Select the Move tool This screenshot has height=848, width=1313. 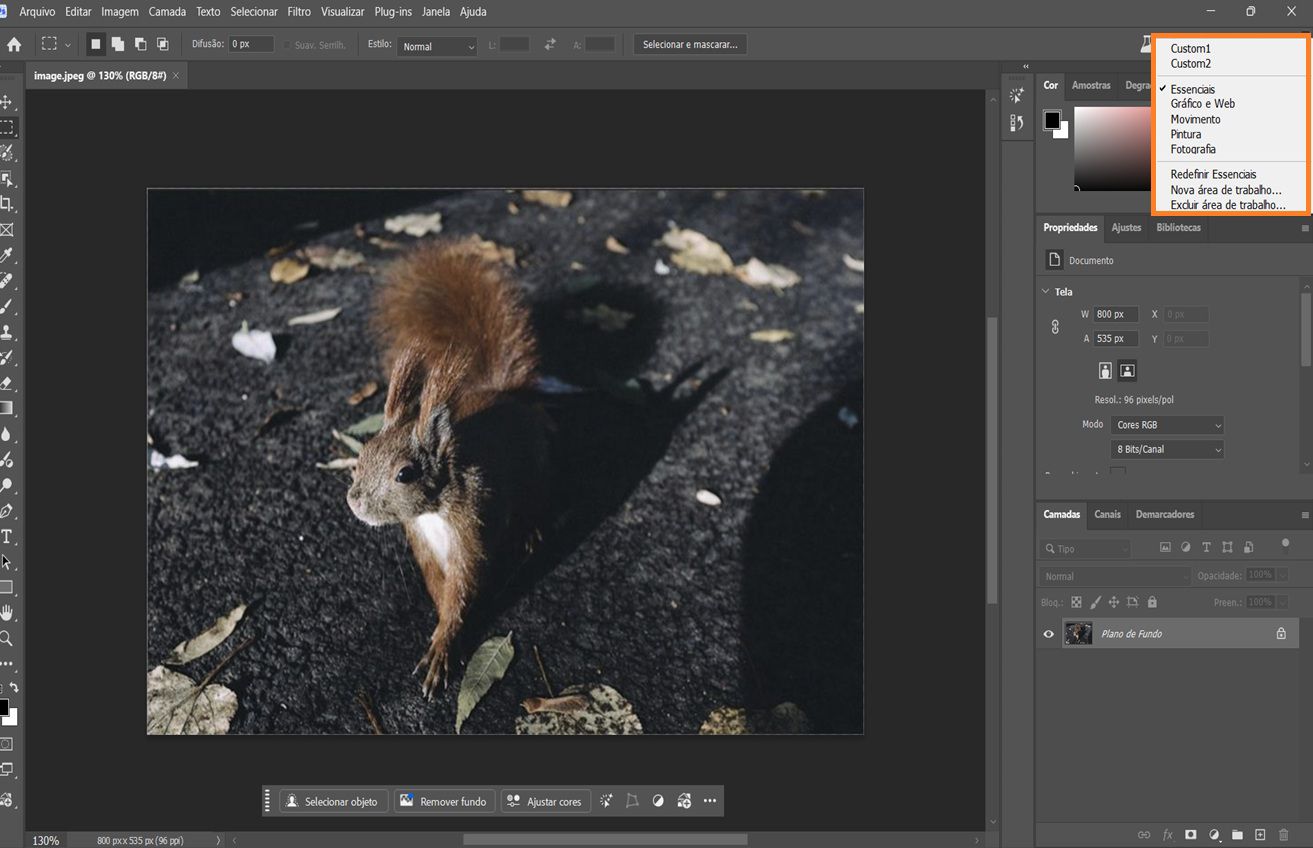pos(10,100)
